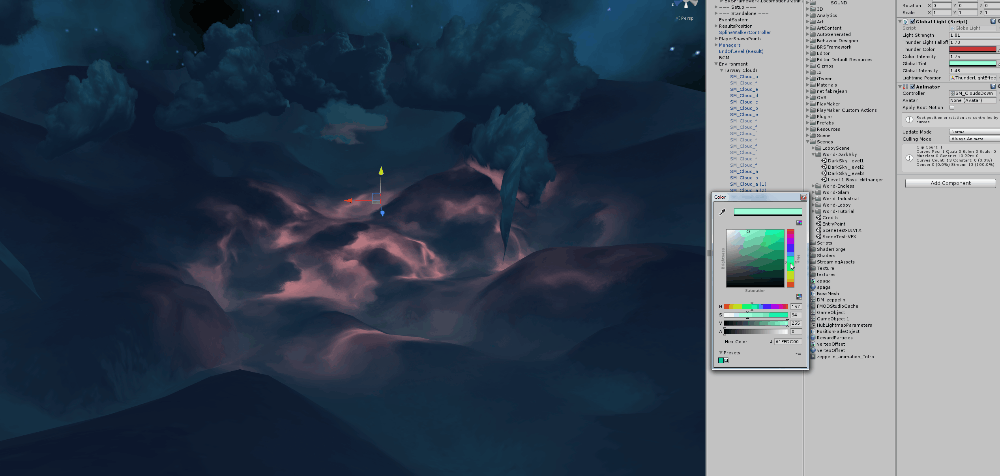The height and width of the screenshot is (476, 1000).
Task: Click the scene orientation gizmo in Scene view
Action: (688, 5)
